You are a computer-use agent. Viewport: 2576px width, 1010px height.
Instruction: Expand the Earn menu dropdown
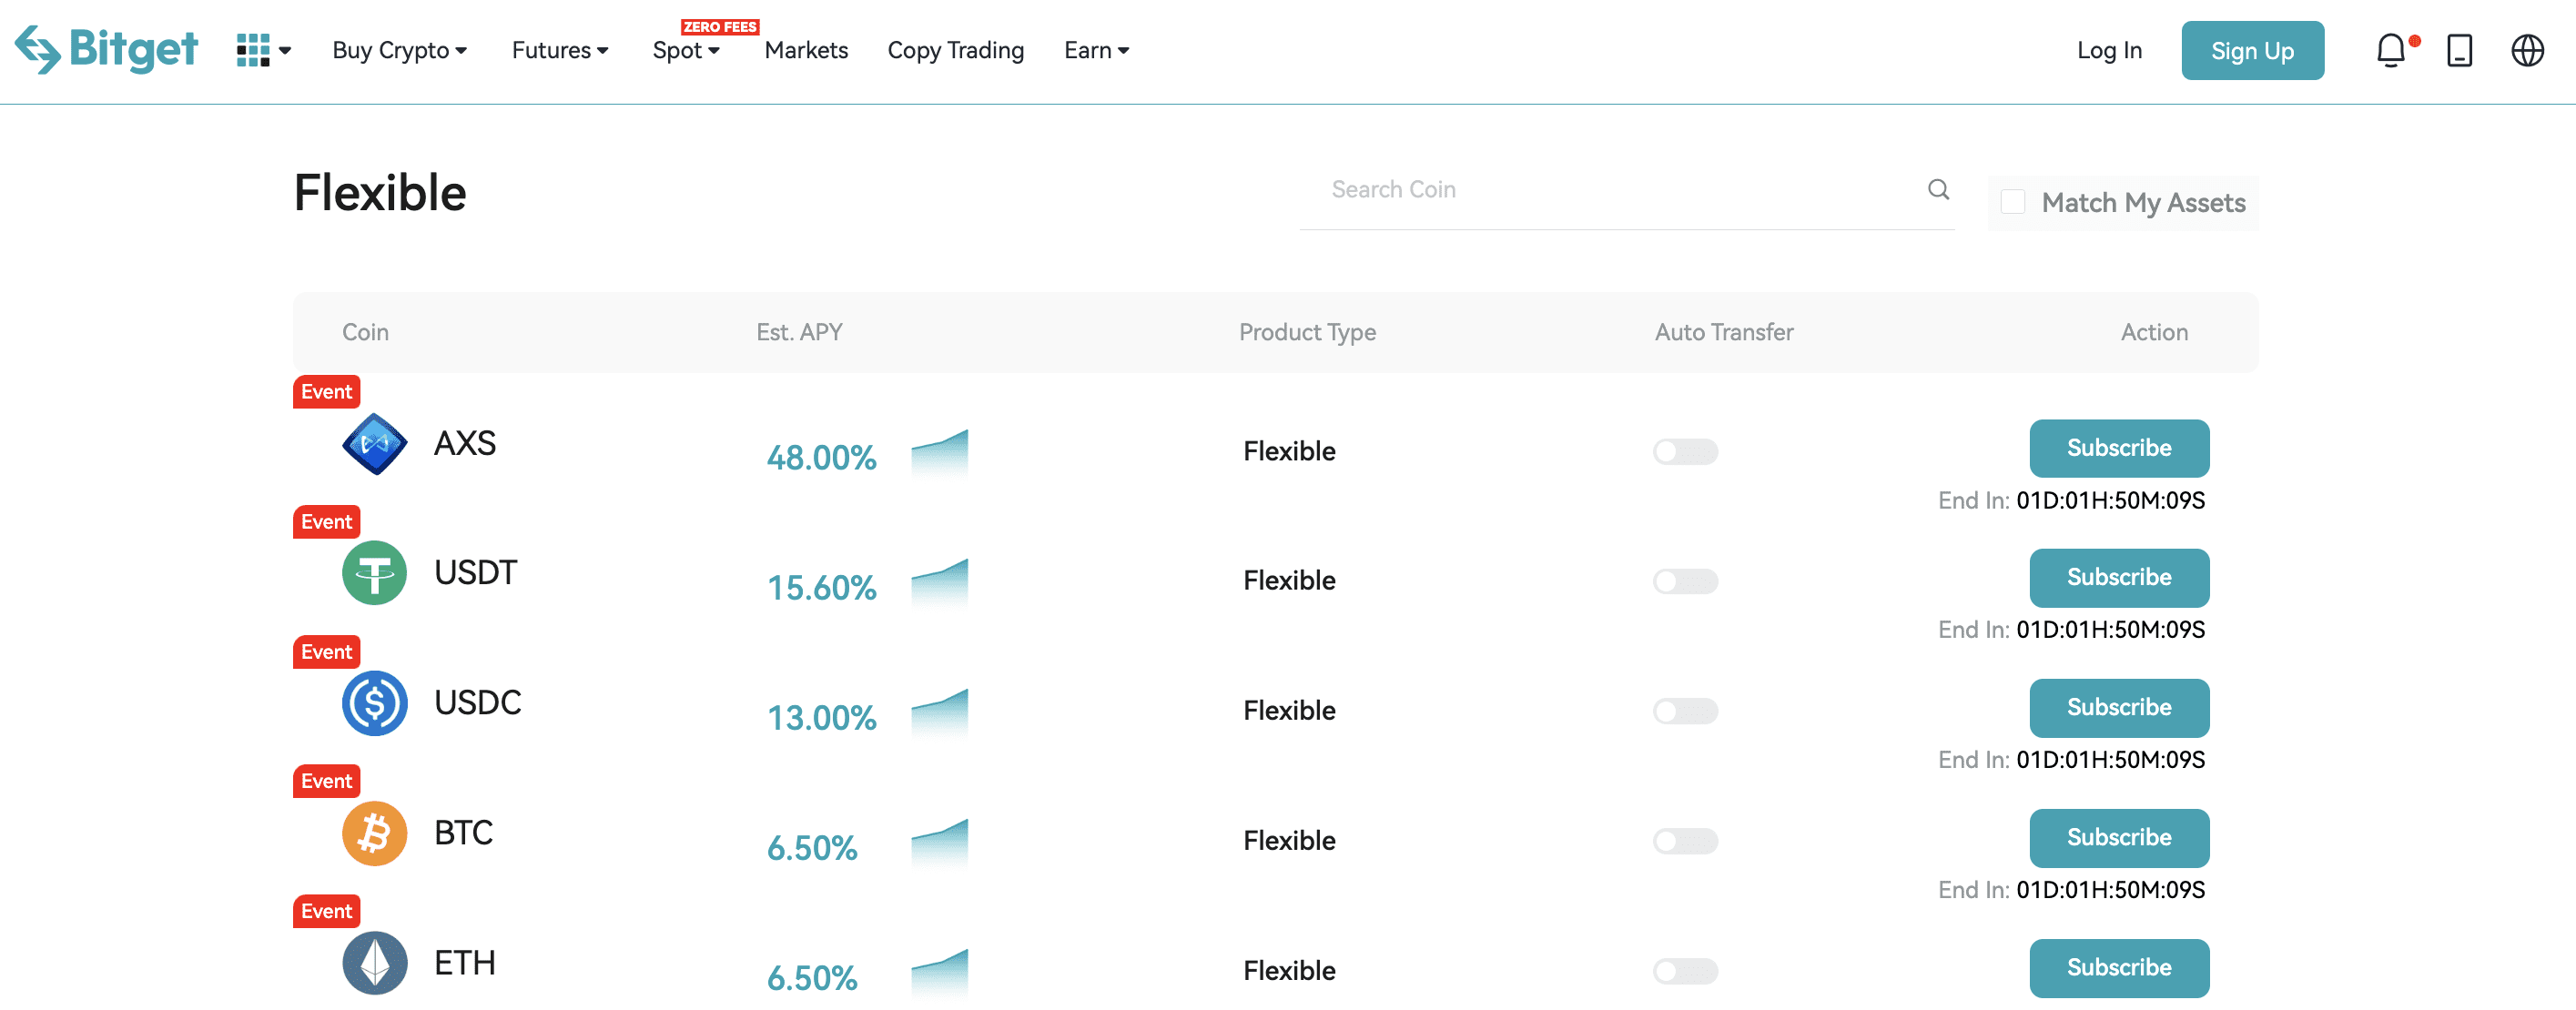(1096, 50)
